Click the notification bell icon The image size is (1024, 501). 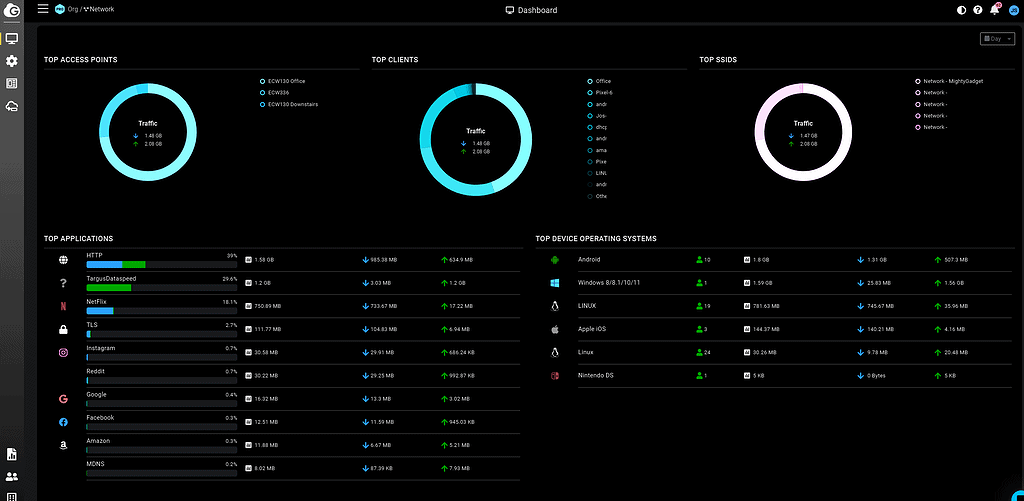(994, 10)
